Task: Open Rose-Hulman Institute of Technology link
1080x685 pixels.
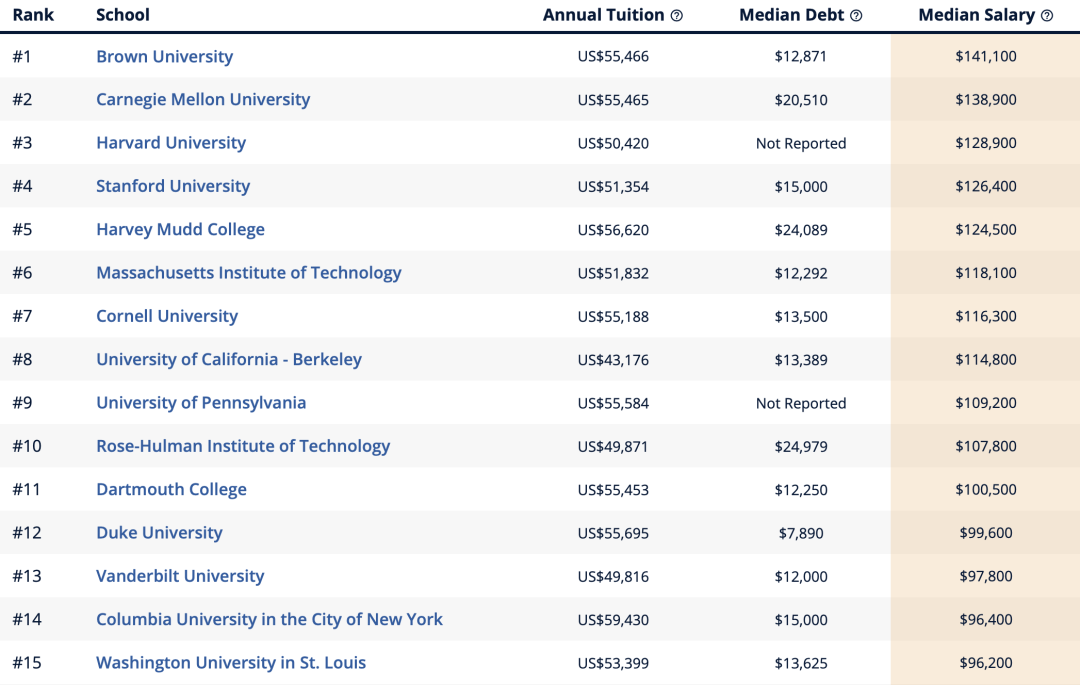Action: click(243, 447)
